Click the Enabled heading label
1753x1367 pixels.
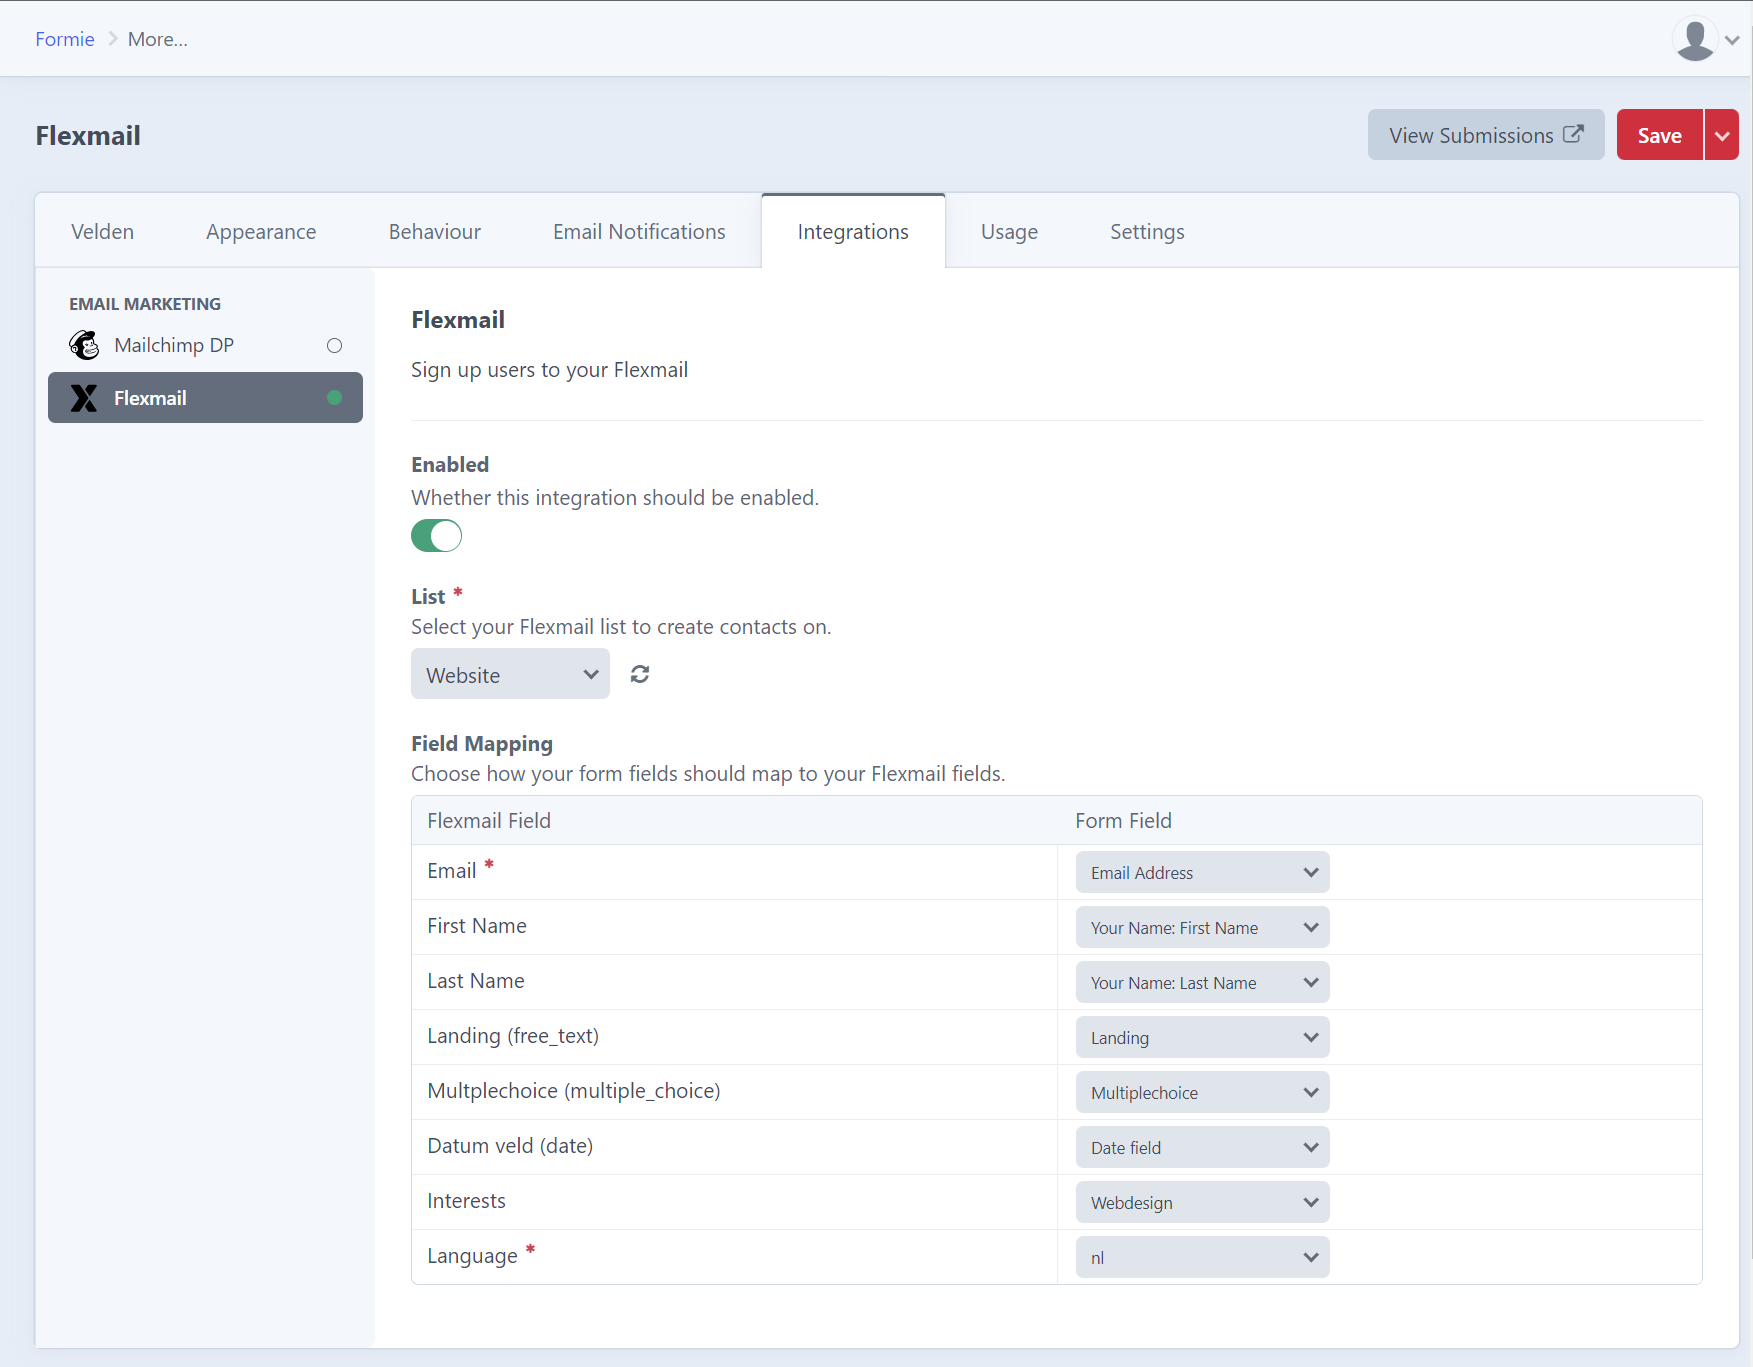pyautogui.click(x=450, y=464)
